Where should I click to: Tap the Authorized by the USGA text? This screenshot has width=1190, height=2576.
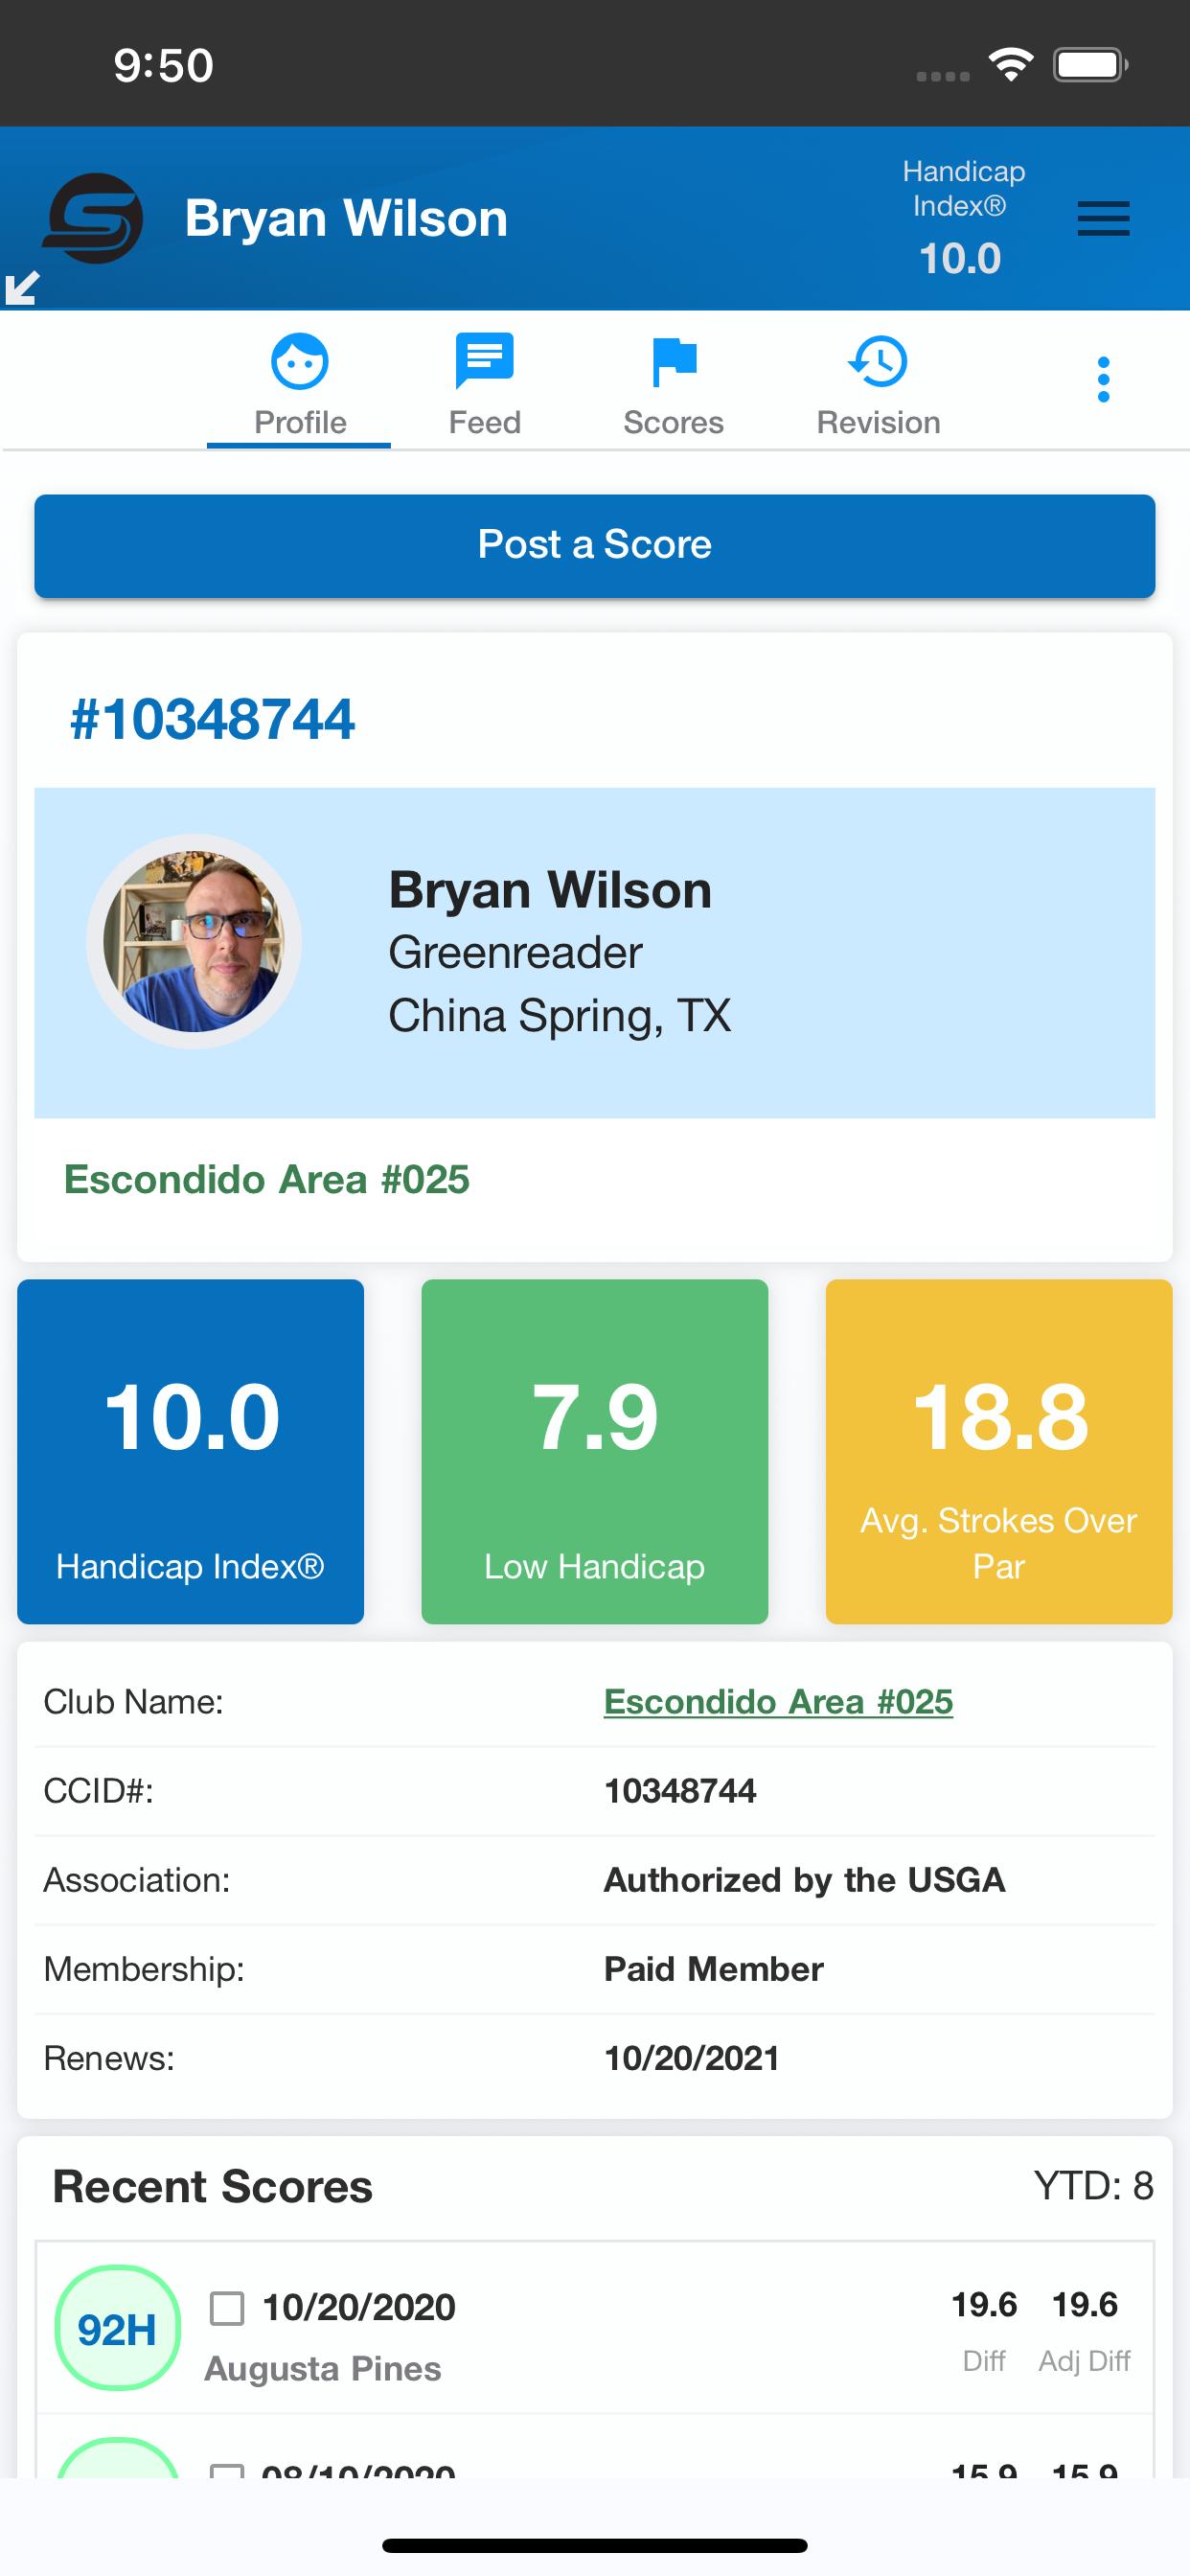pos(804,1879)
